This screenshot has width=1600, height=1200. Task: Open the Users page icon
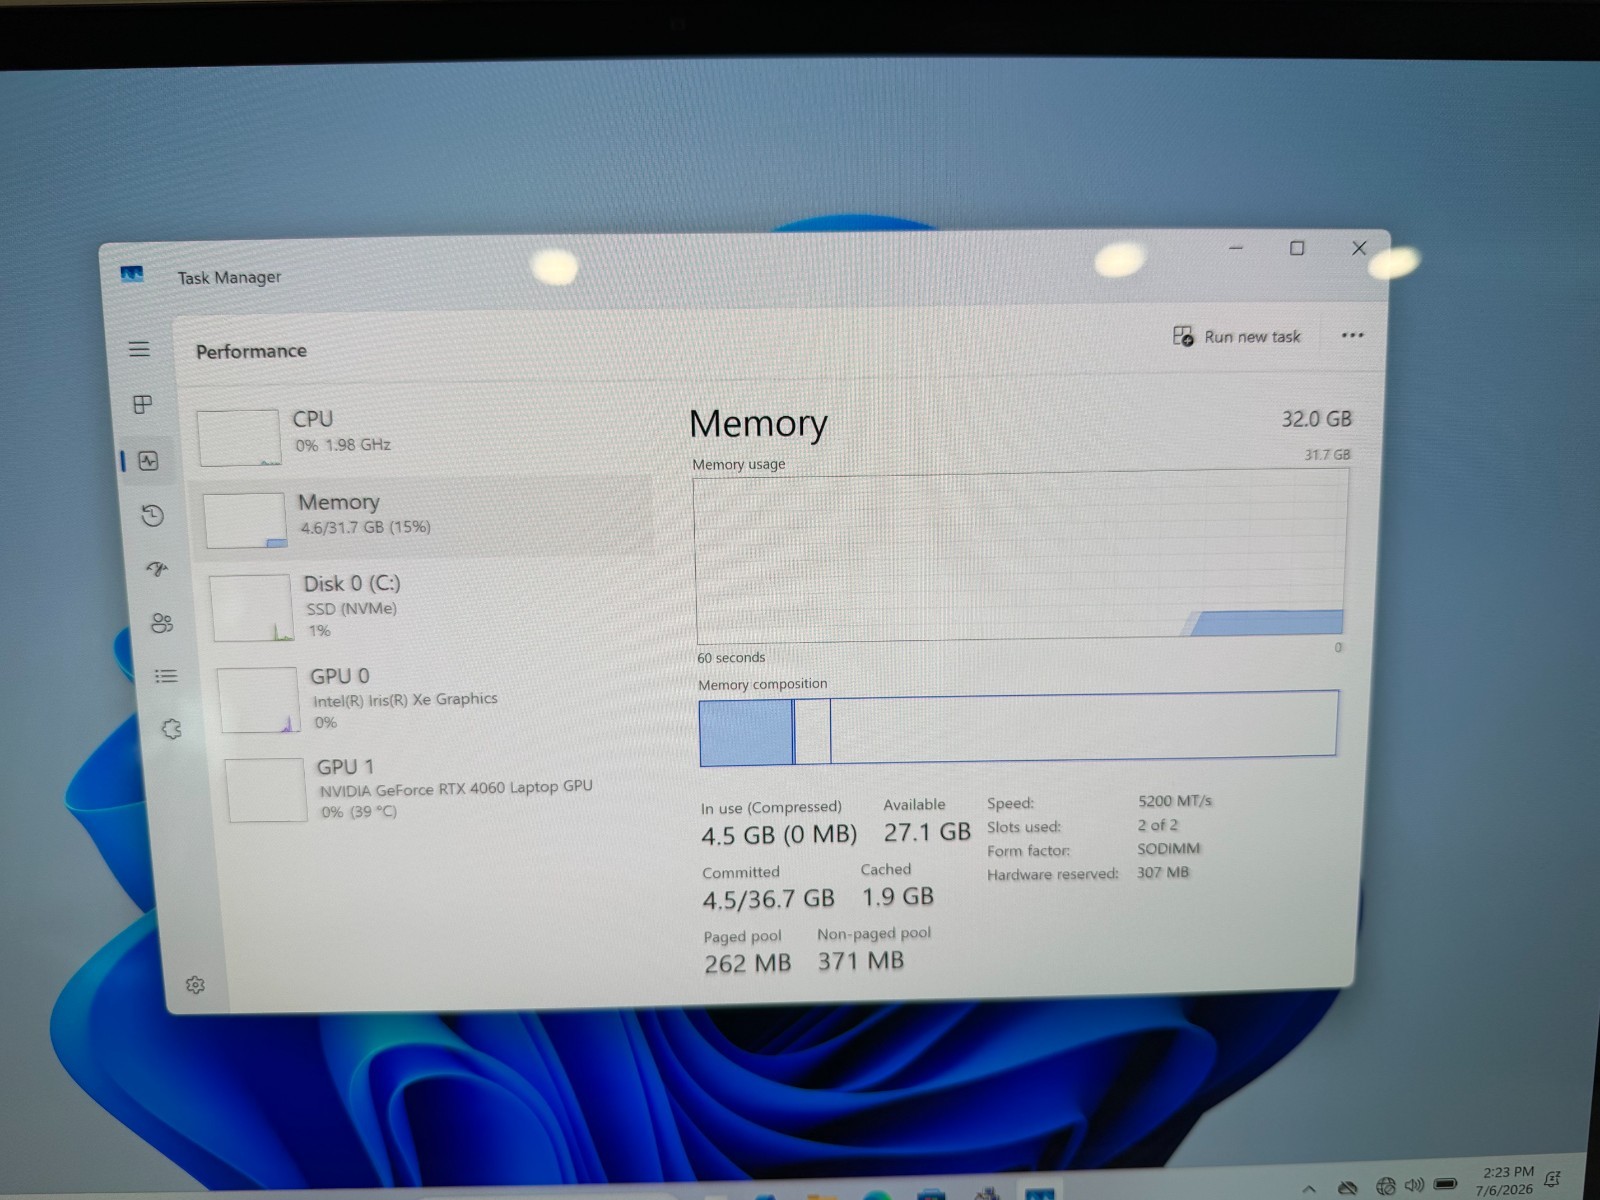click(x=162, y=623)
